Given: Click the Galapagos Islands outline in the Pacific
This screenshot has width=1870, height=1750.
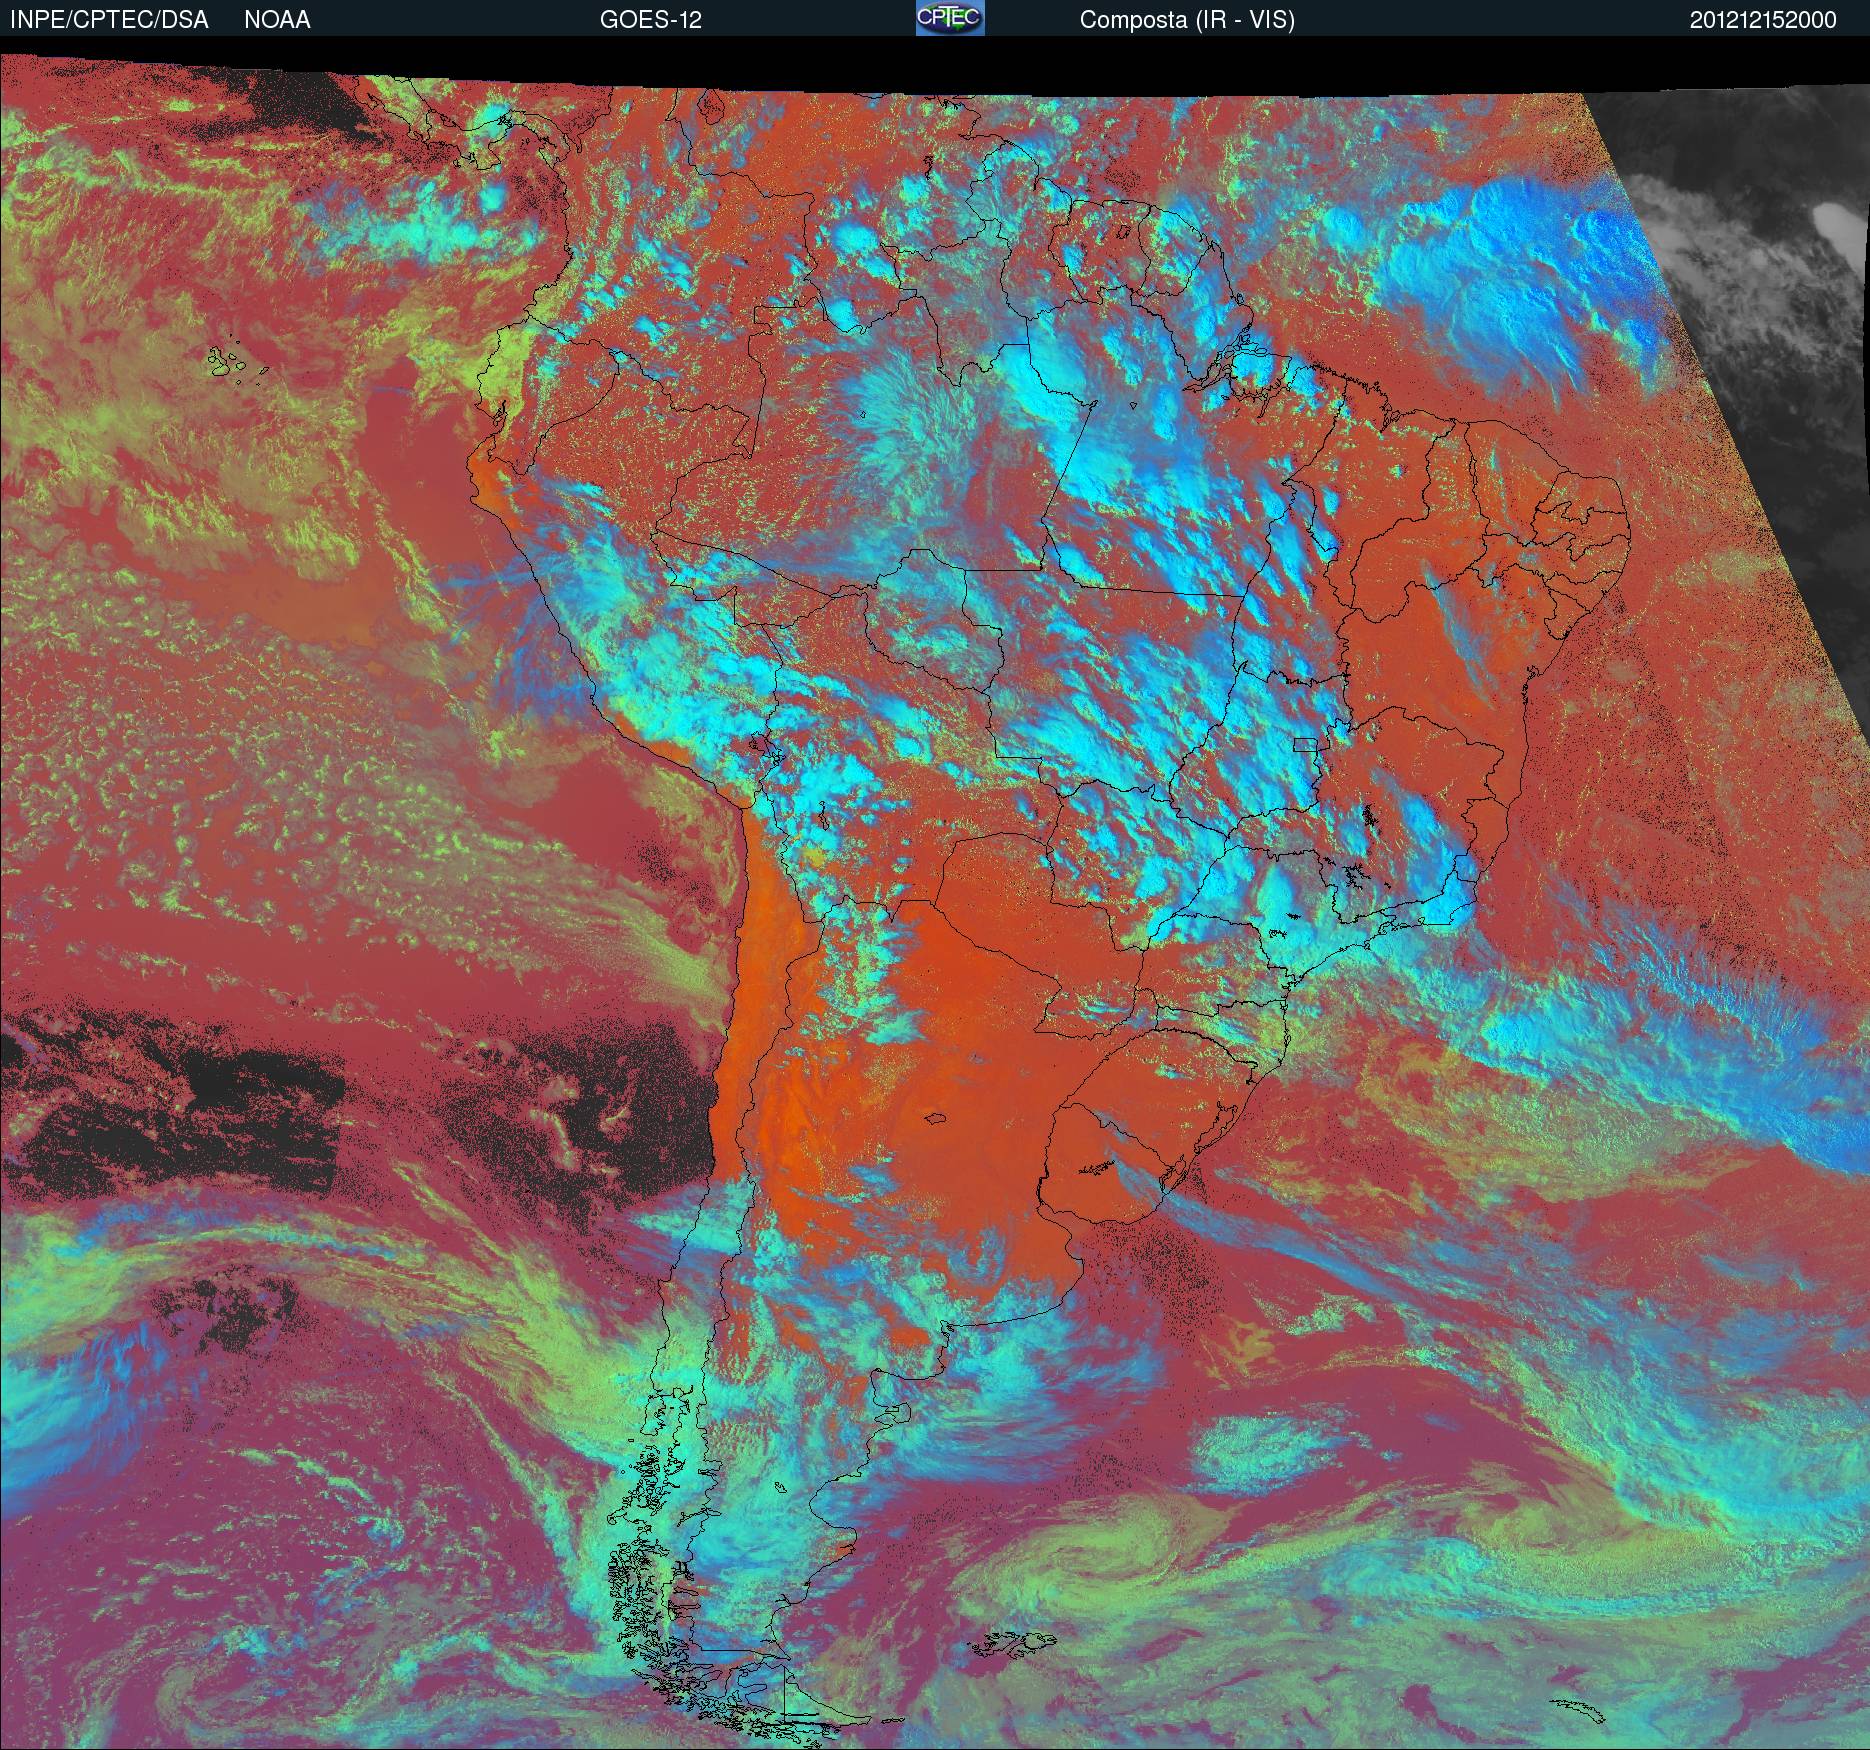Looking at the screenshot, I should (237, 363).
